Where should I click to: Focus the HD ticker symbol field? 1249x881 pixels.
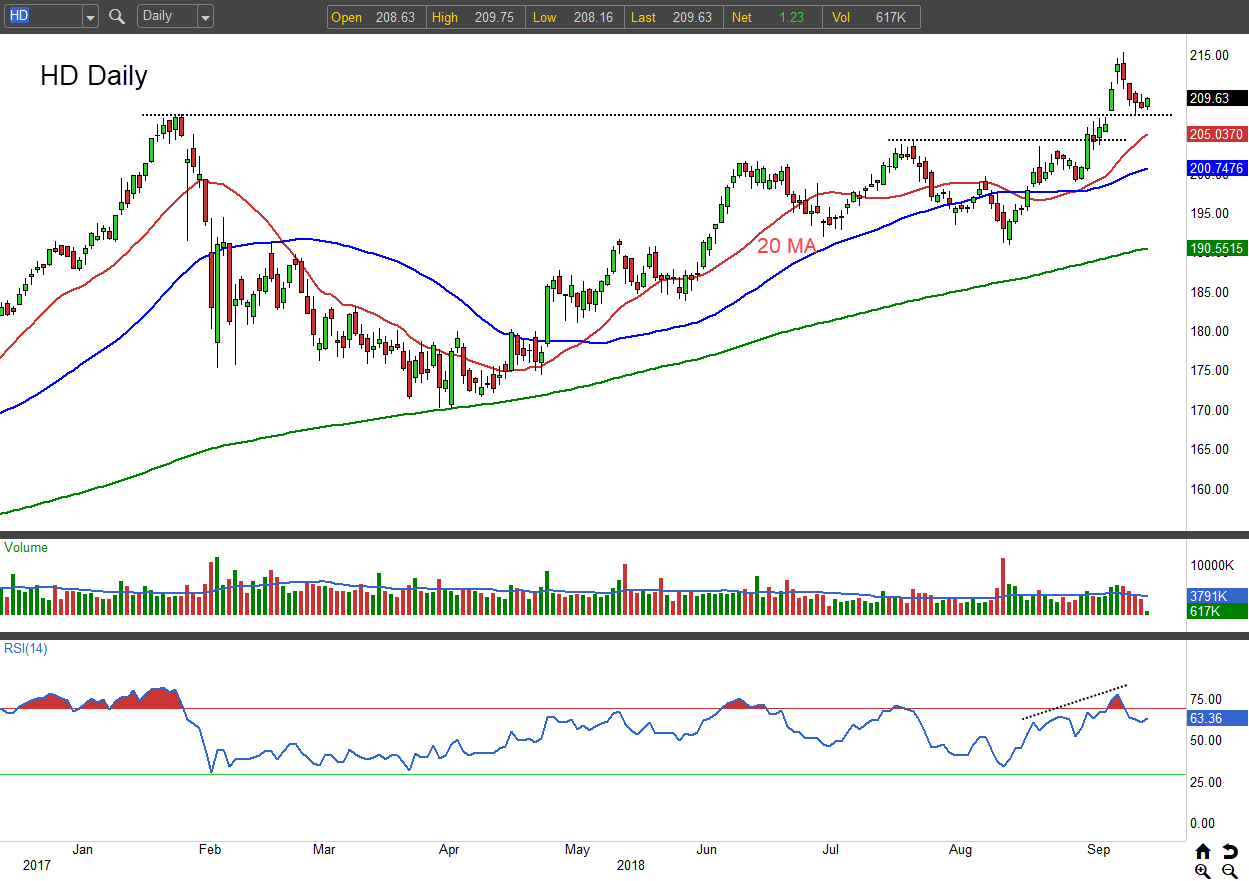[43, 16]
